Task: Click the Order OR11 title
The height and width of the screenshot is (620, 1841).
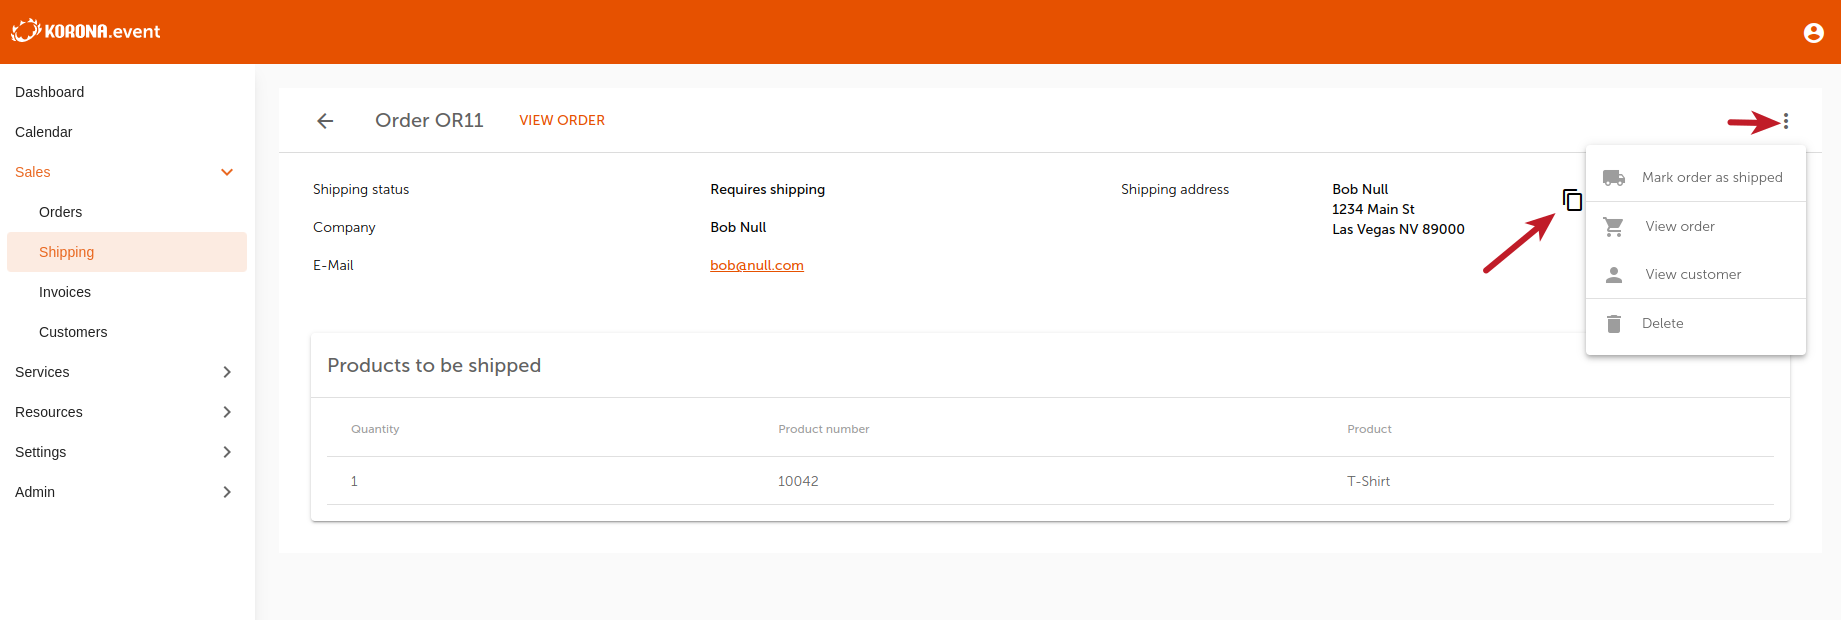Action: tap(429, 121)
